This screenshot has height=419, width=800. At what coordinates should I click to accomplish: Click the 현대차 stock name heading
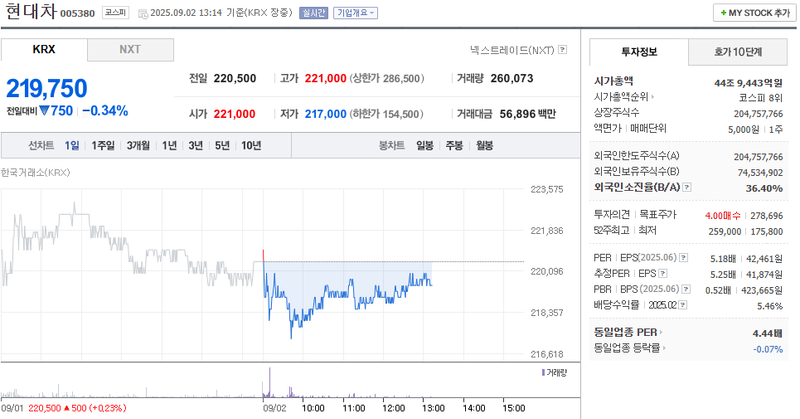[x=30, y=11]
